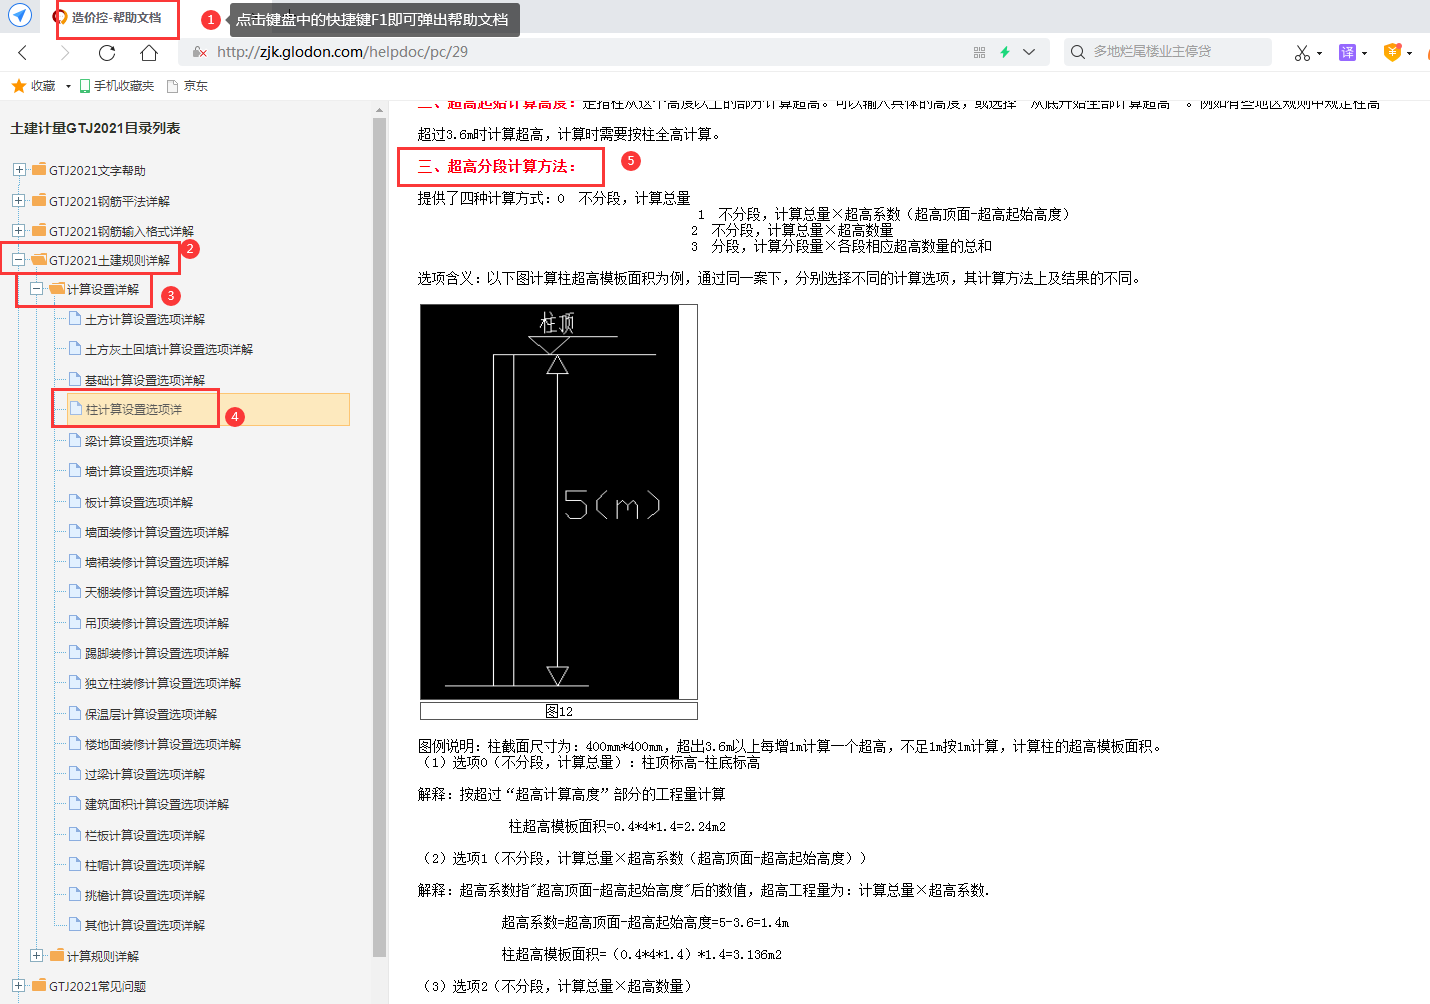Click folder icon of GTJ2021文字帮助

(39, 170)
